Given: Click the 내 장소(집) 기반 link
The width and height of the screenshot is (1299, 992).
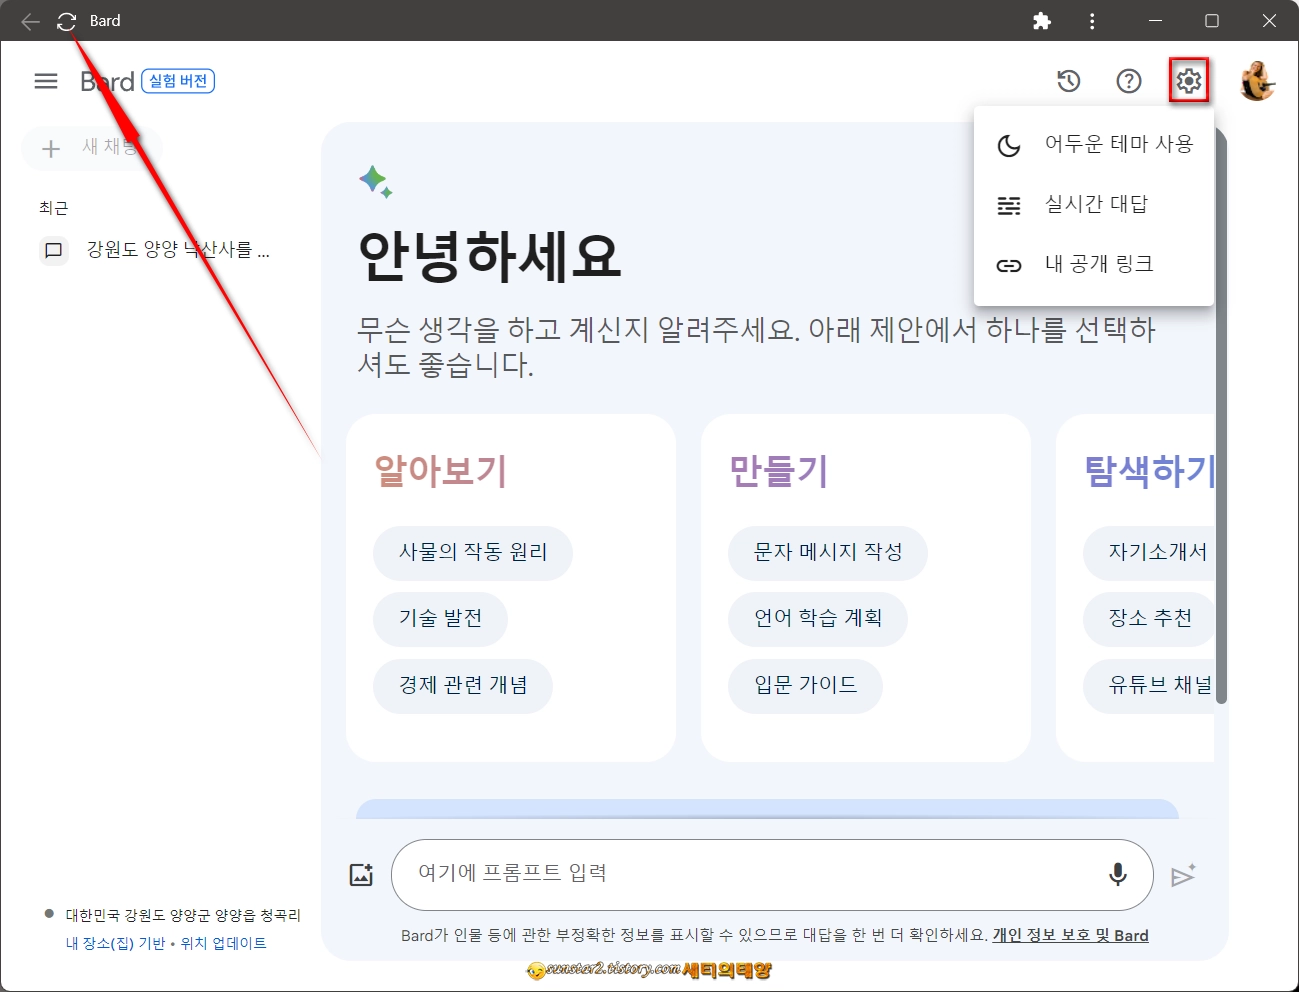Looking at the screenshot, I should coord(115,943).
